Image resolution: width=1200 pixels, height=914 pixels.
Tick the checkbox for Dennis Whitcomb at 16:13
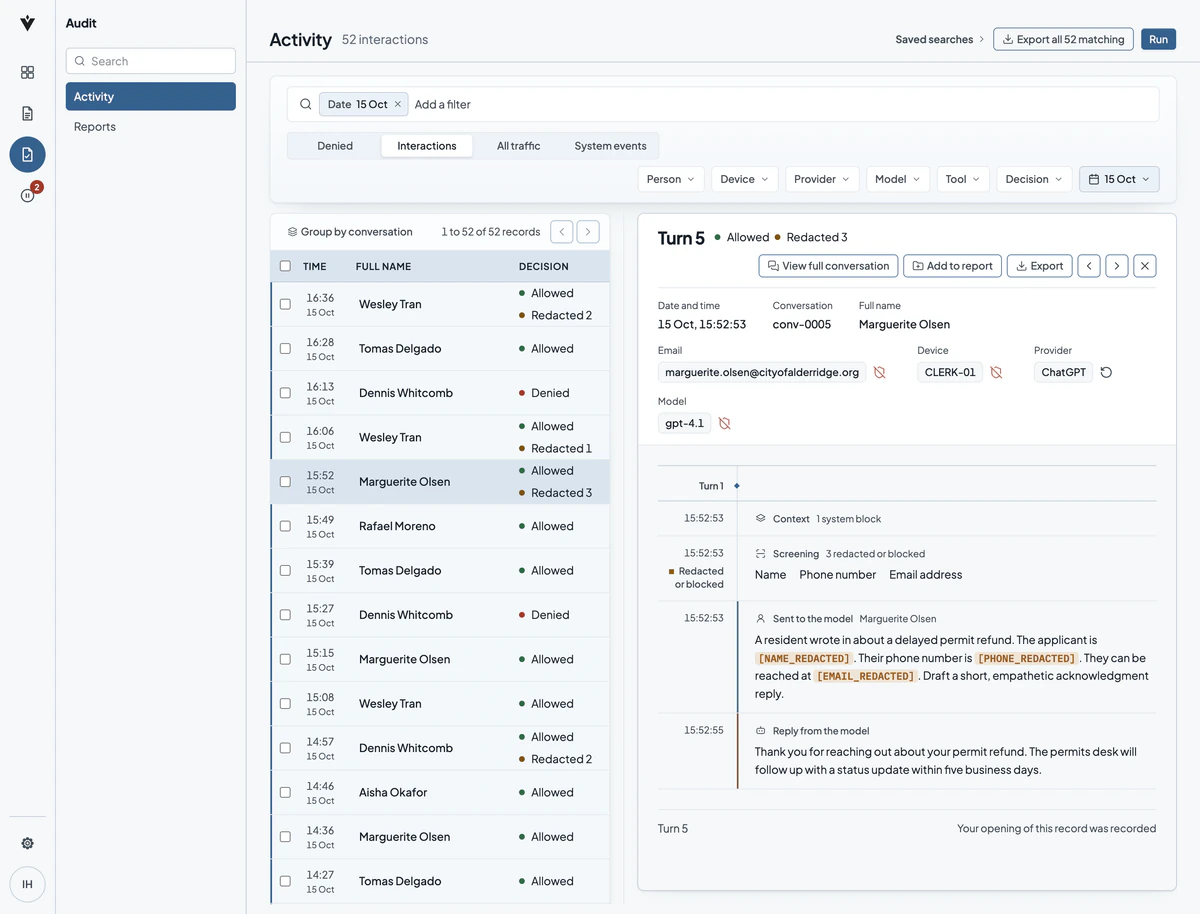point(285,393)
